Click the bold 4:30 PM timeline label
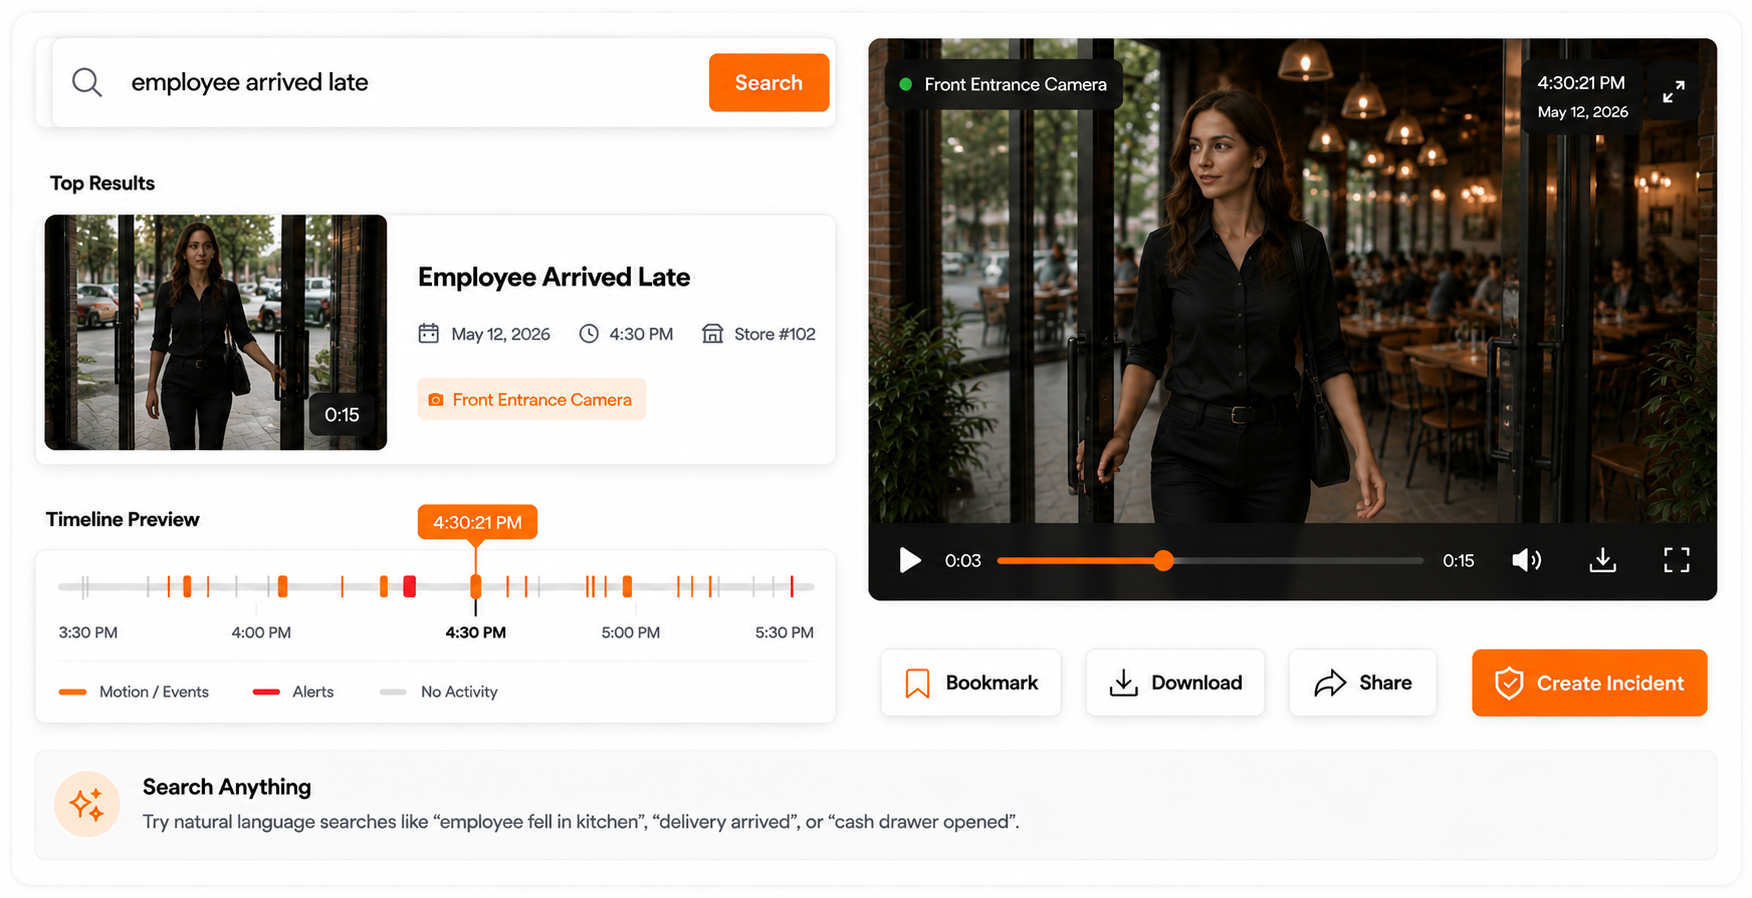 click(475, 632)
